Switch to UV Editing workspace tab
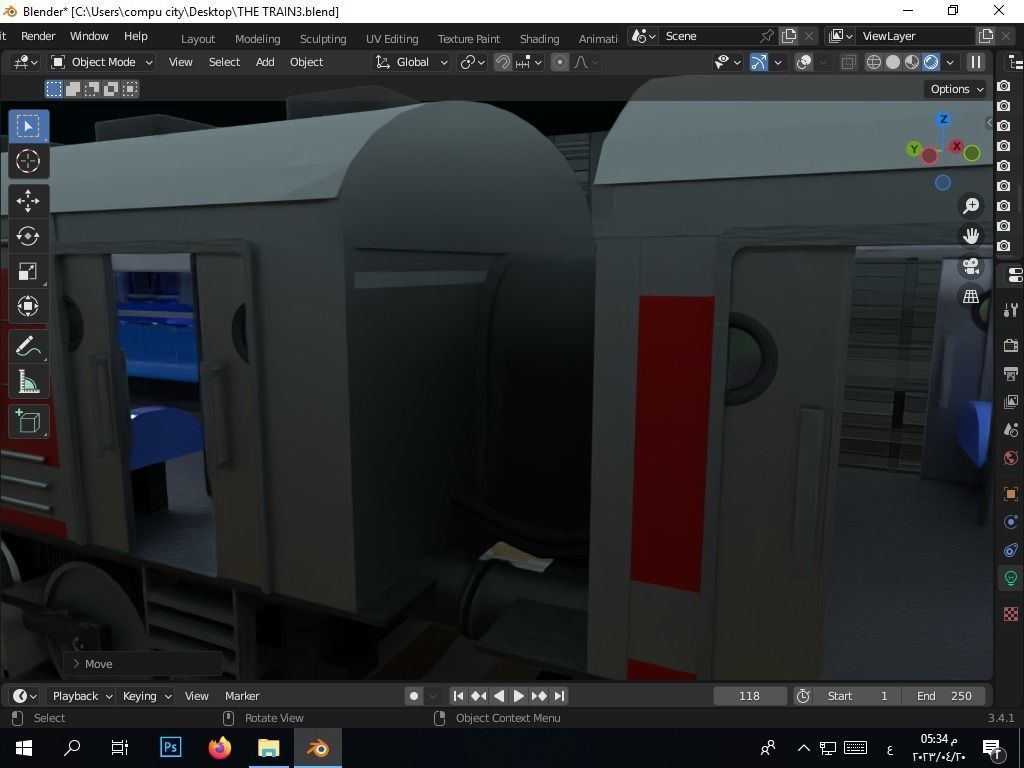 coord(392,39)
